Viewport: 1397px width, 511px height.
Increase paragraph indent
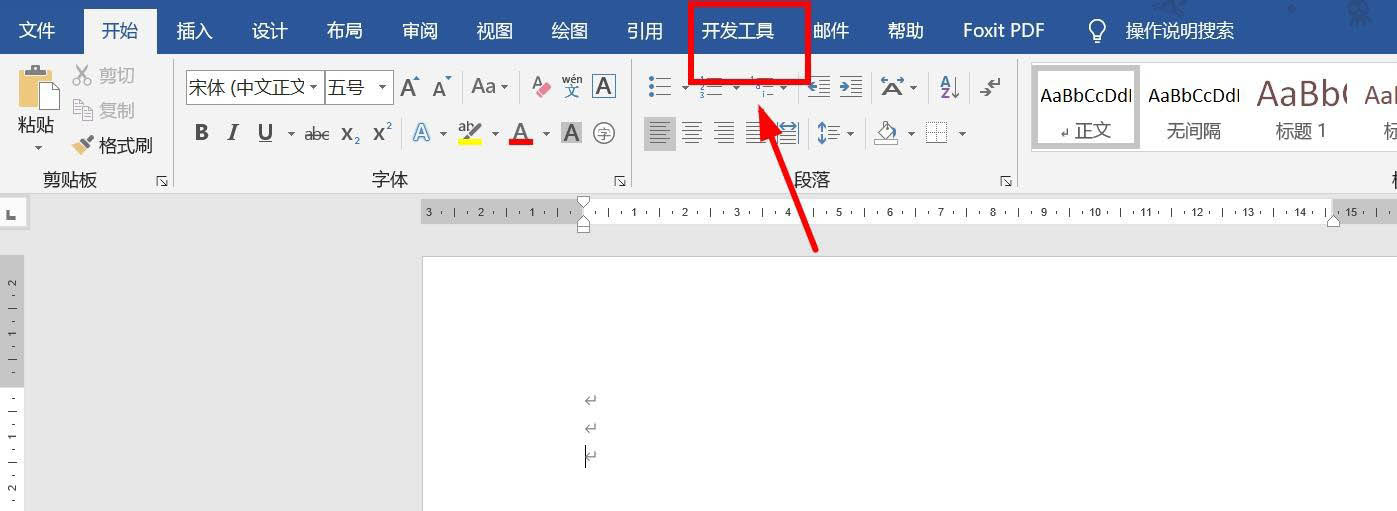pyautogui.click(x=851, y=87)
